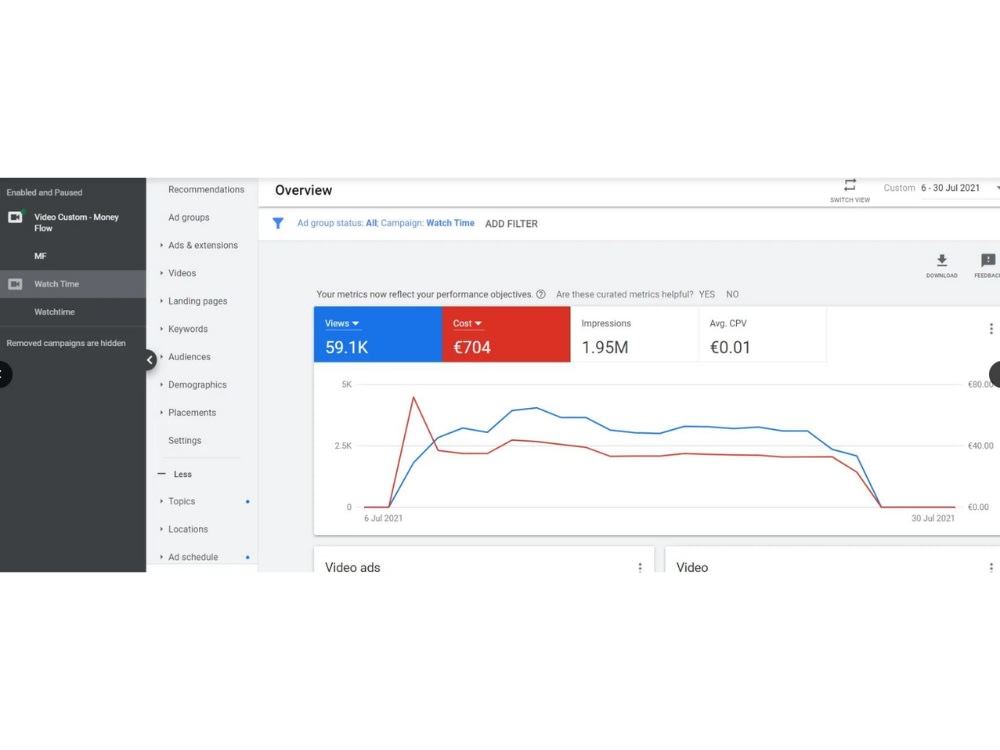Viewport: 1000px width, 750px height.
Task: Open Ad groups in the page menu
Action: point(189,217)
